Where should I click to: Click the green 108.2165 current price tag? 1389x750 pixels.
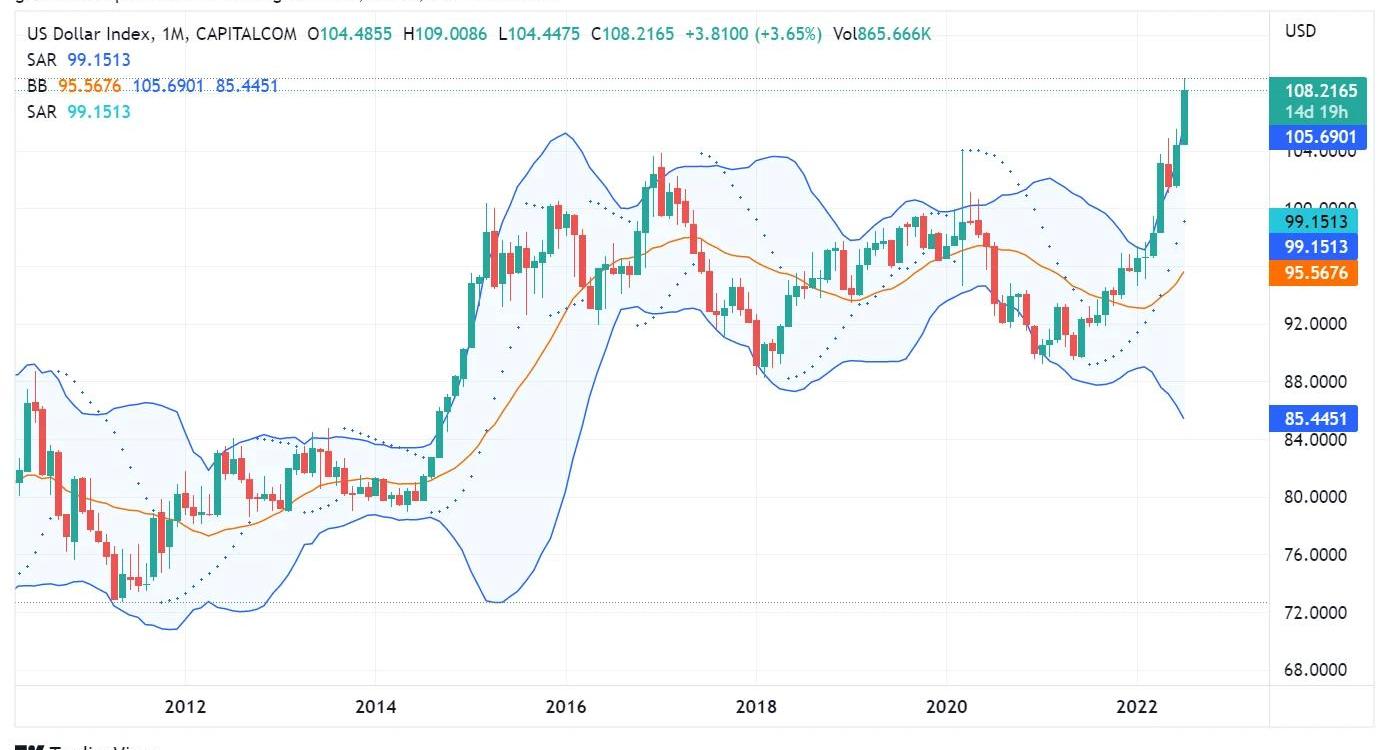[1320, 91]
